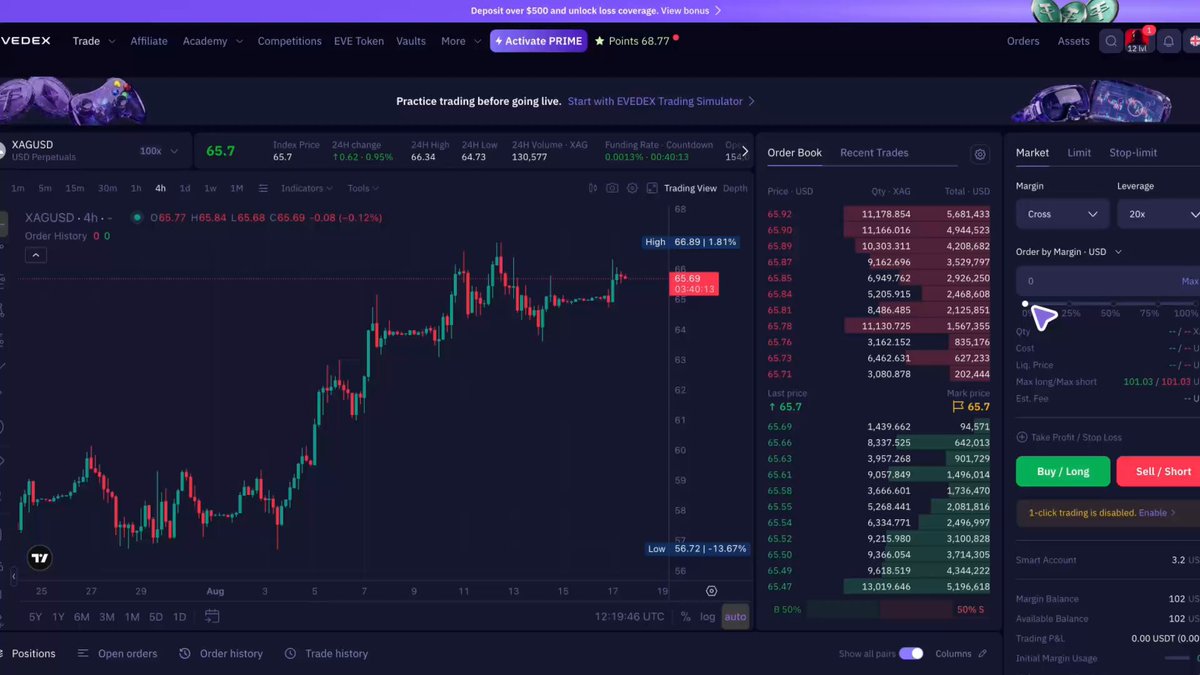Click the Order history clock icon
Viewport: 1200px width, 675px height.
point(185,653)
